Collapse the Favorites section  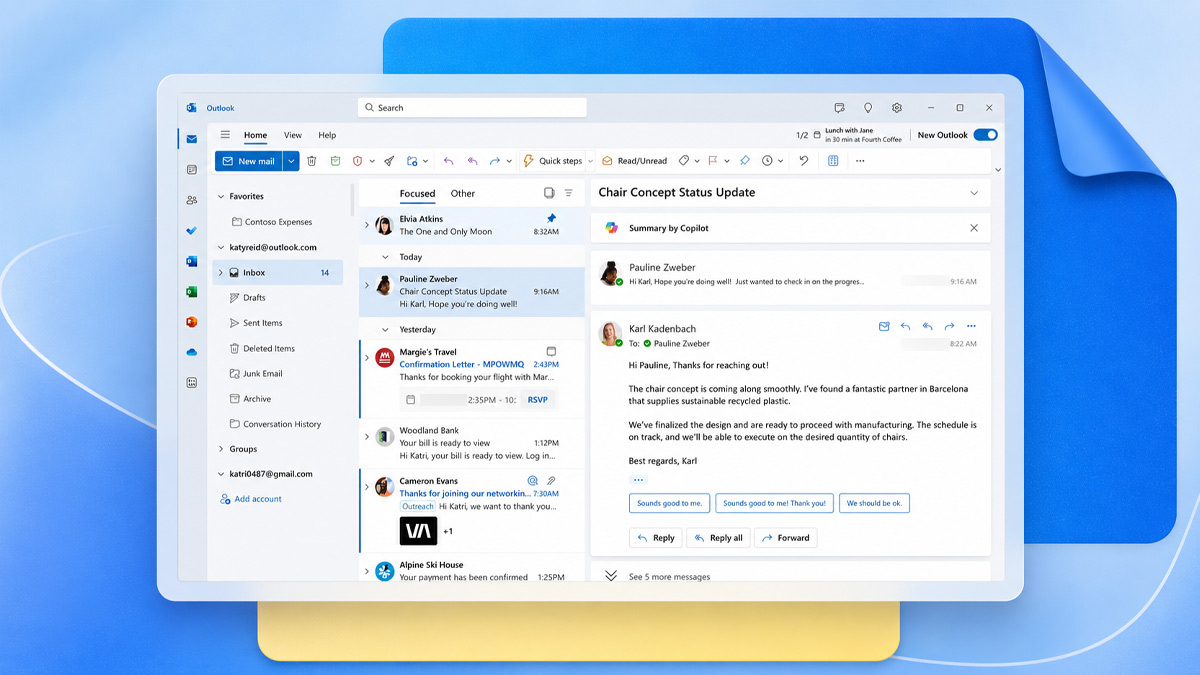click(x=221, y=197)
